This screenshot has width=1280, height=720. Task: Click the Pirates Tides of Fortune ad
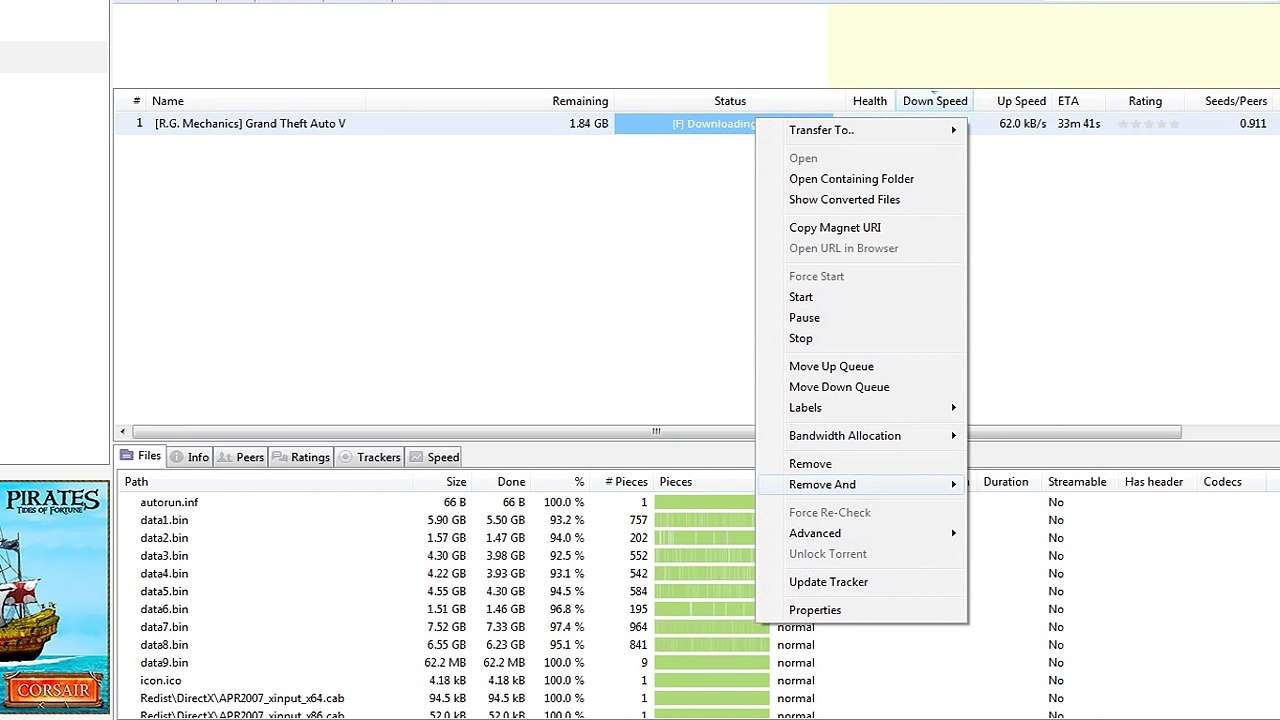tap(55, 597)
